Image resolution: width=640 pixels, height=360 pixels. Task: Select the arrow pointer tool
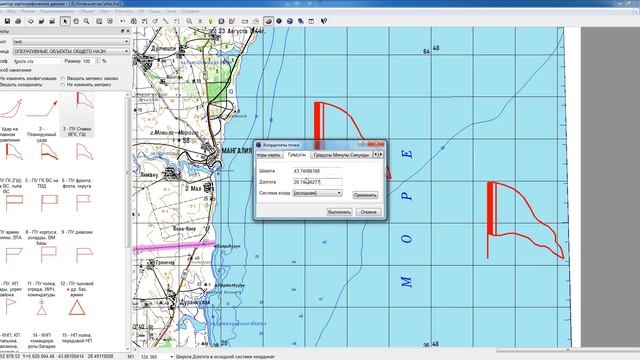[x=65, y=21]
